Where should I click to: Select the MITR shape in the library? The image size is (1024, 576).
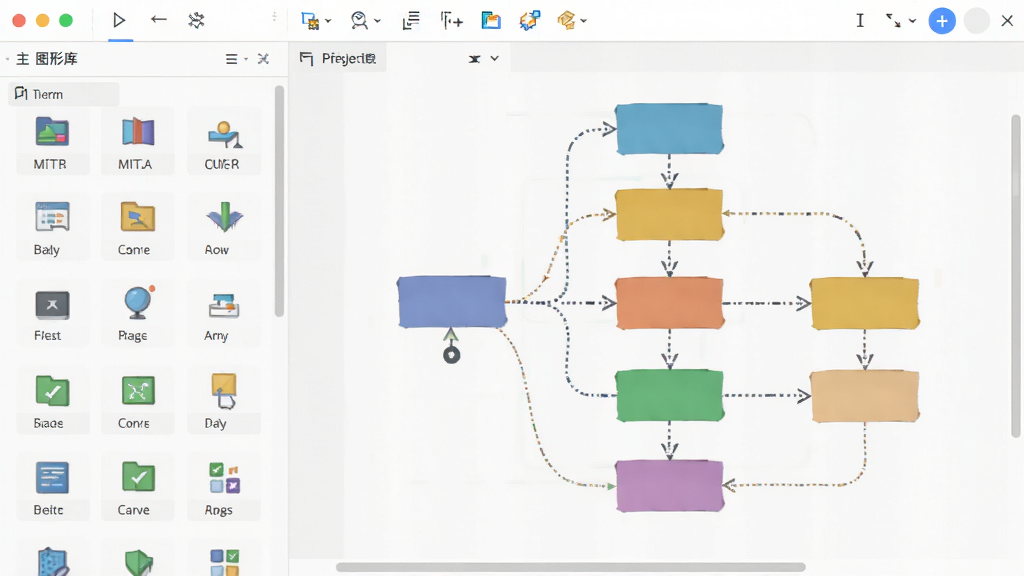[52, 142]
